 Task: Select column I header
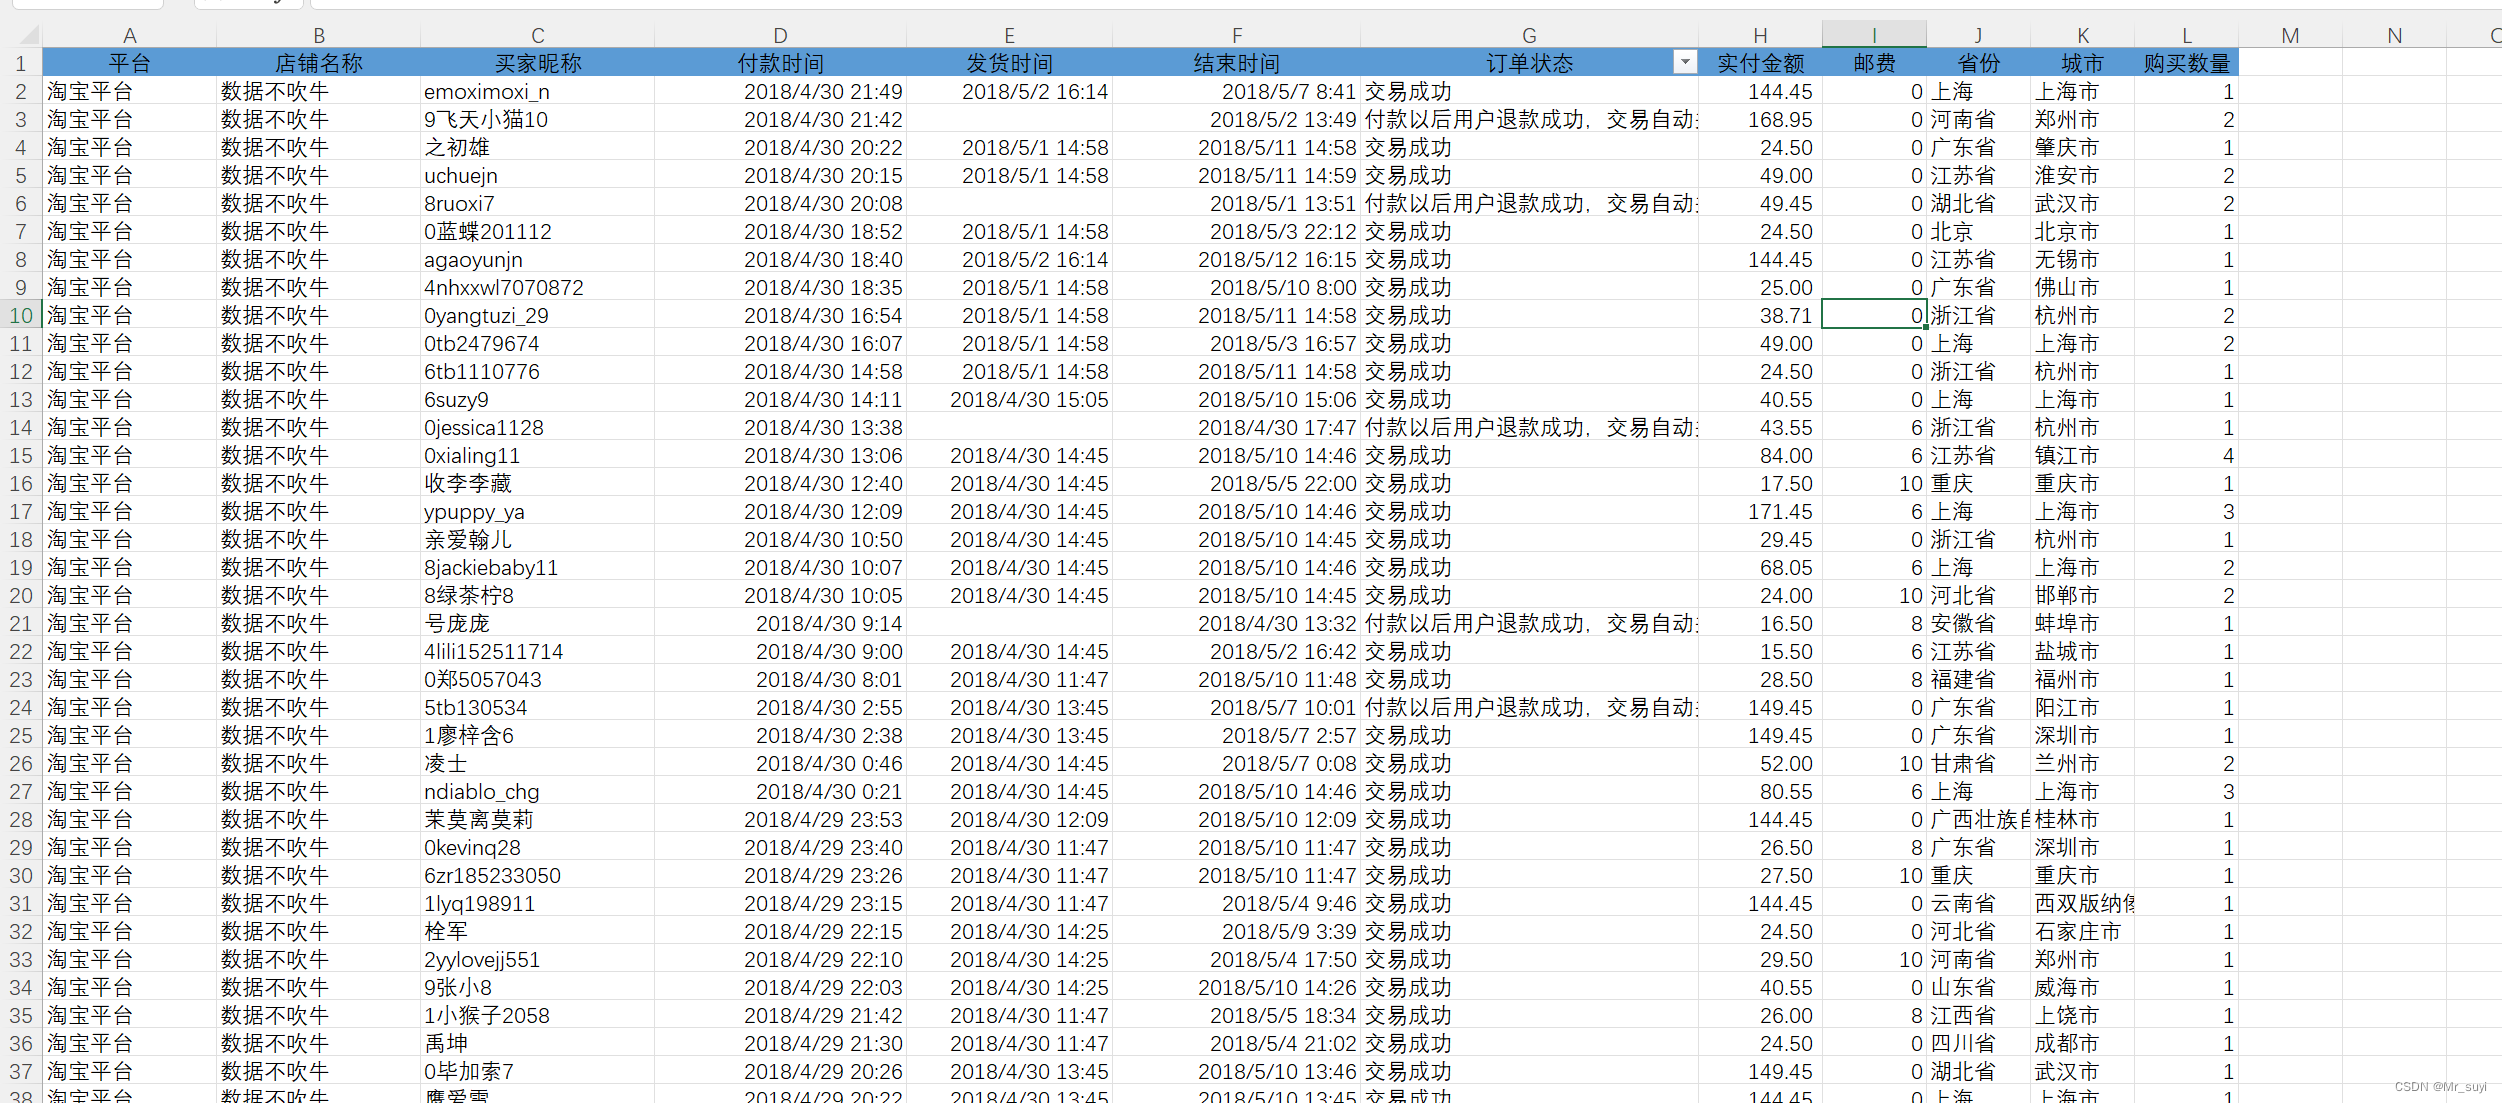[x=1873, y=36]
